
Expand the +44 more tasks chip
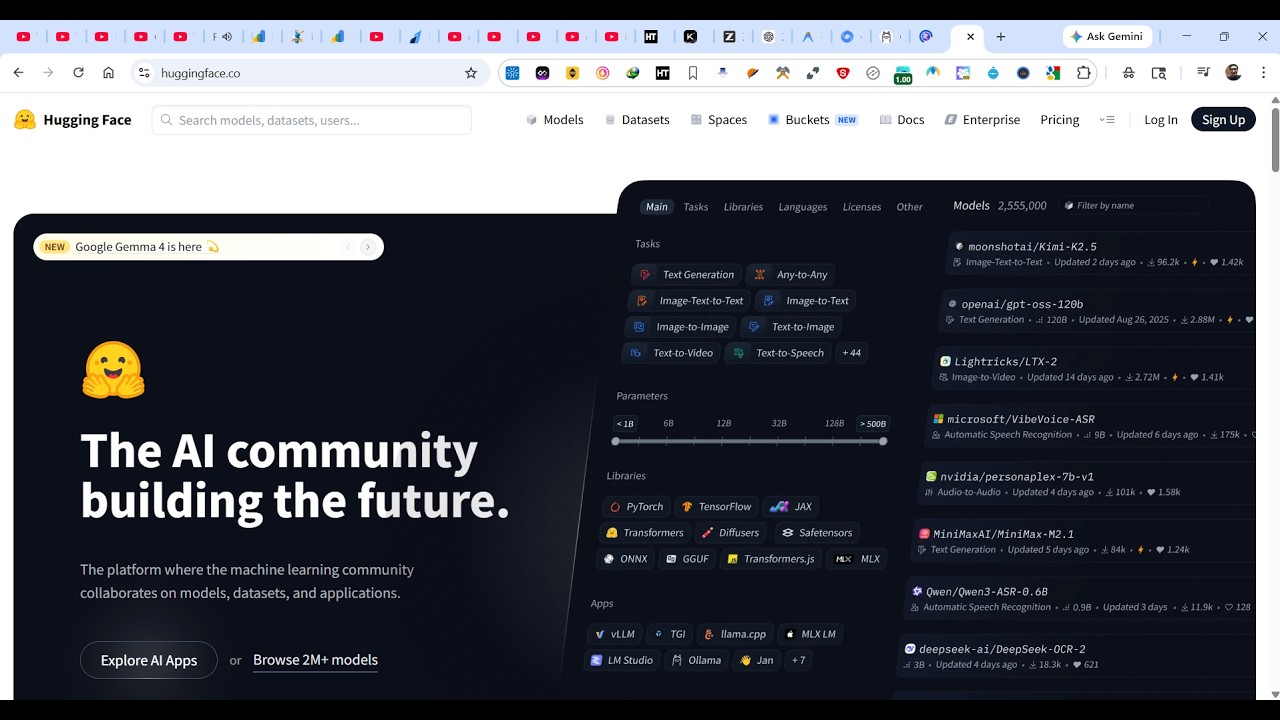[851, 353]
